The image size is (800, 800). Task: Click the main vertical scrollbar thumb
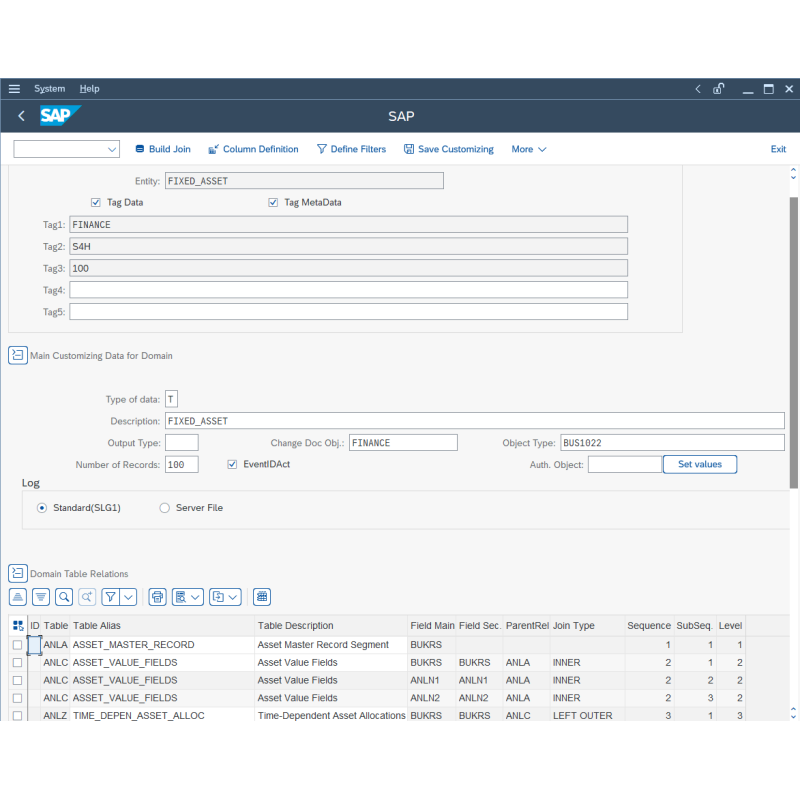tap(794, 343)
